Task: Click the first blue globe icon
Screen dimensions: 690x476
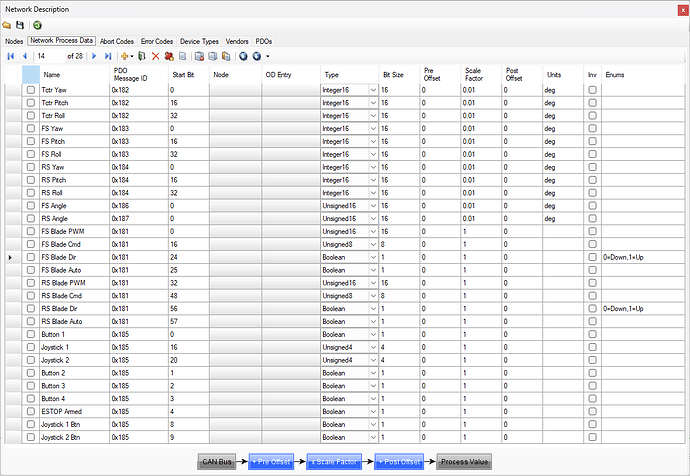Action: click(x=243, y=56)
